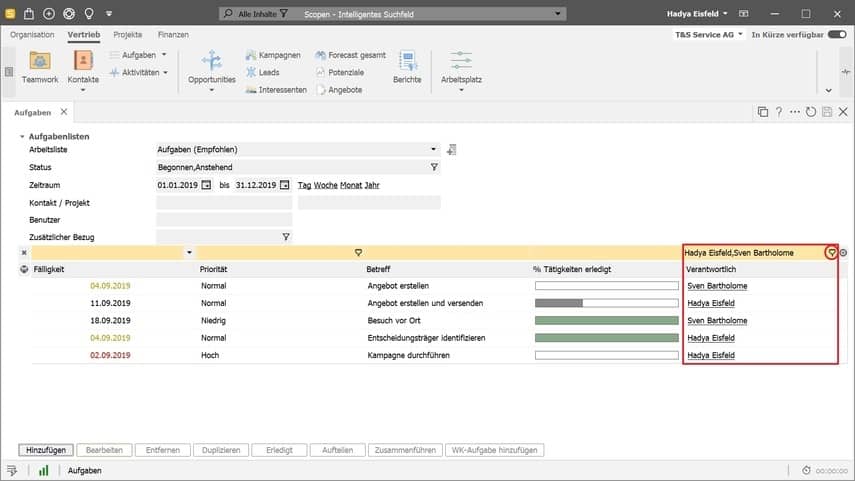Open the Opportunities icon

click(212, 60)
